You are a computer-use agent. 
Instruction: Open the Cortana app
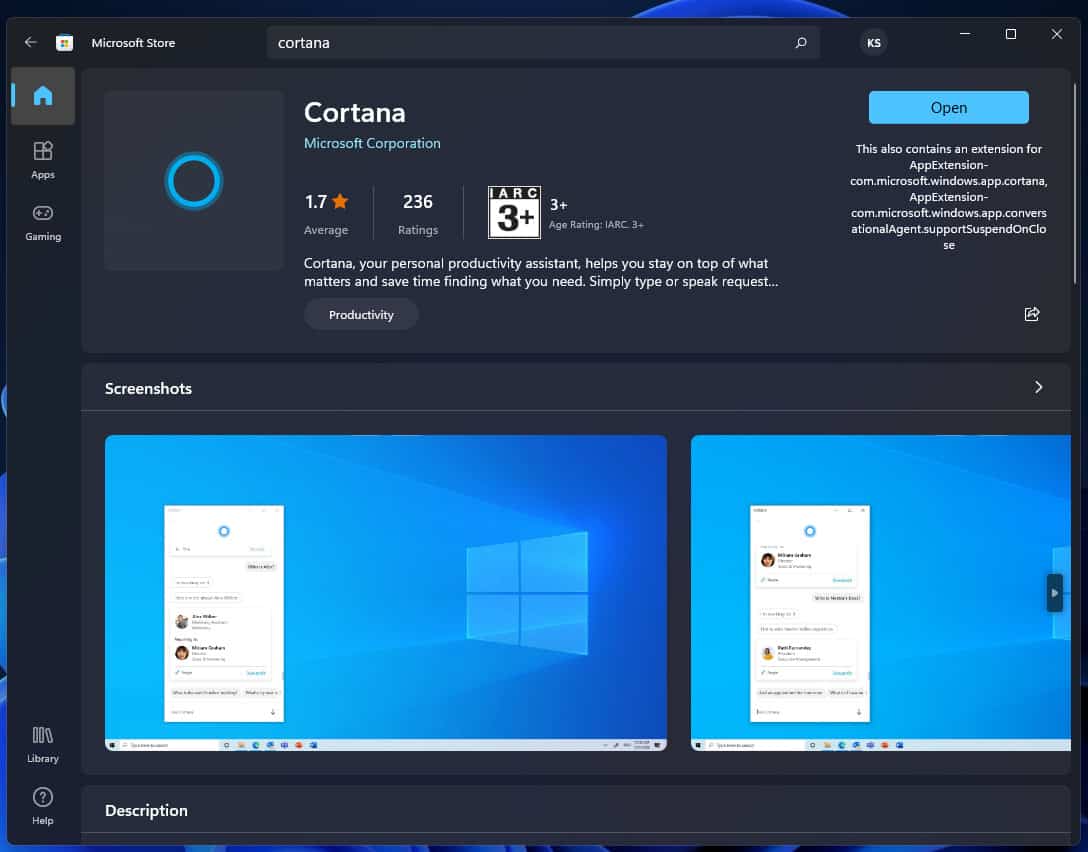pyautogui.click(x=949, y=108)
